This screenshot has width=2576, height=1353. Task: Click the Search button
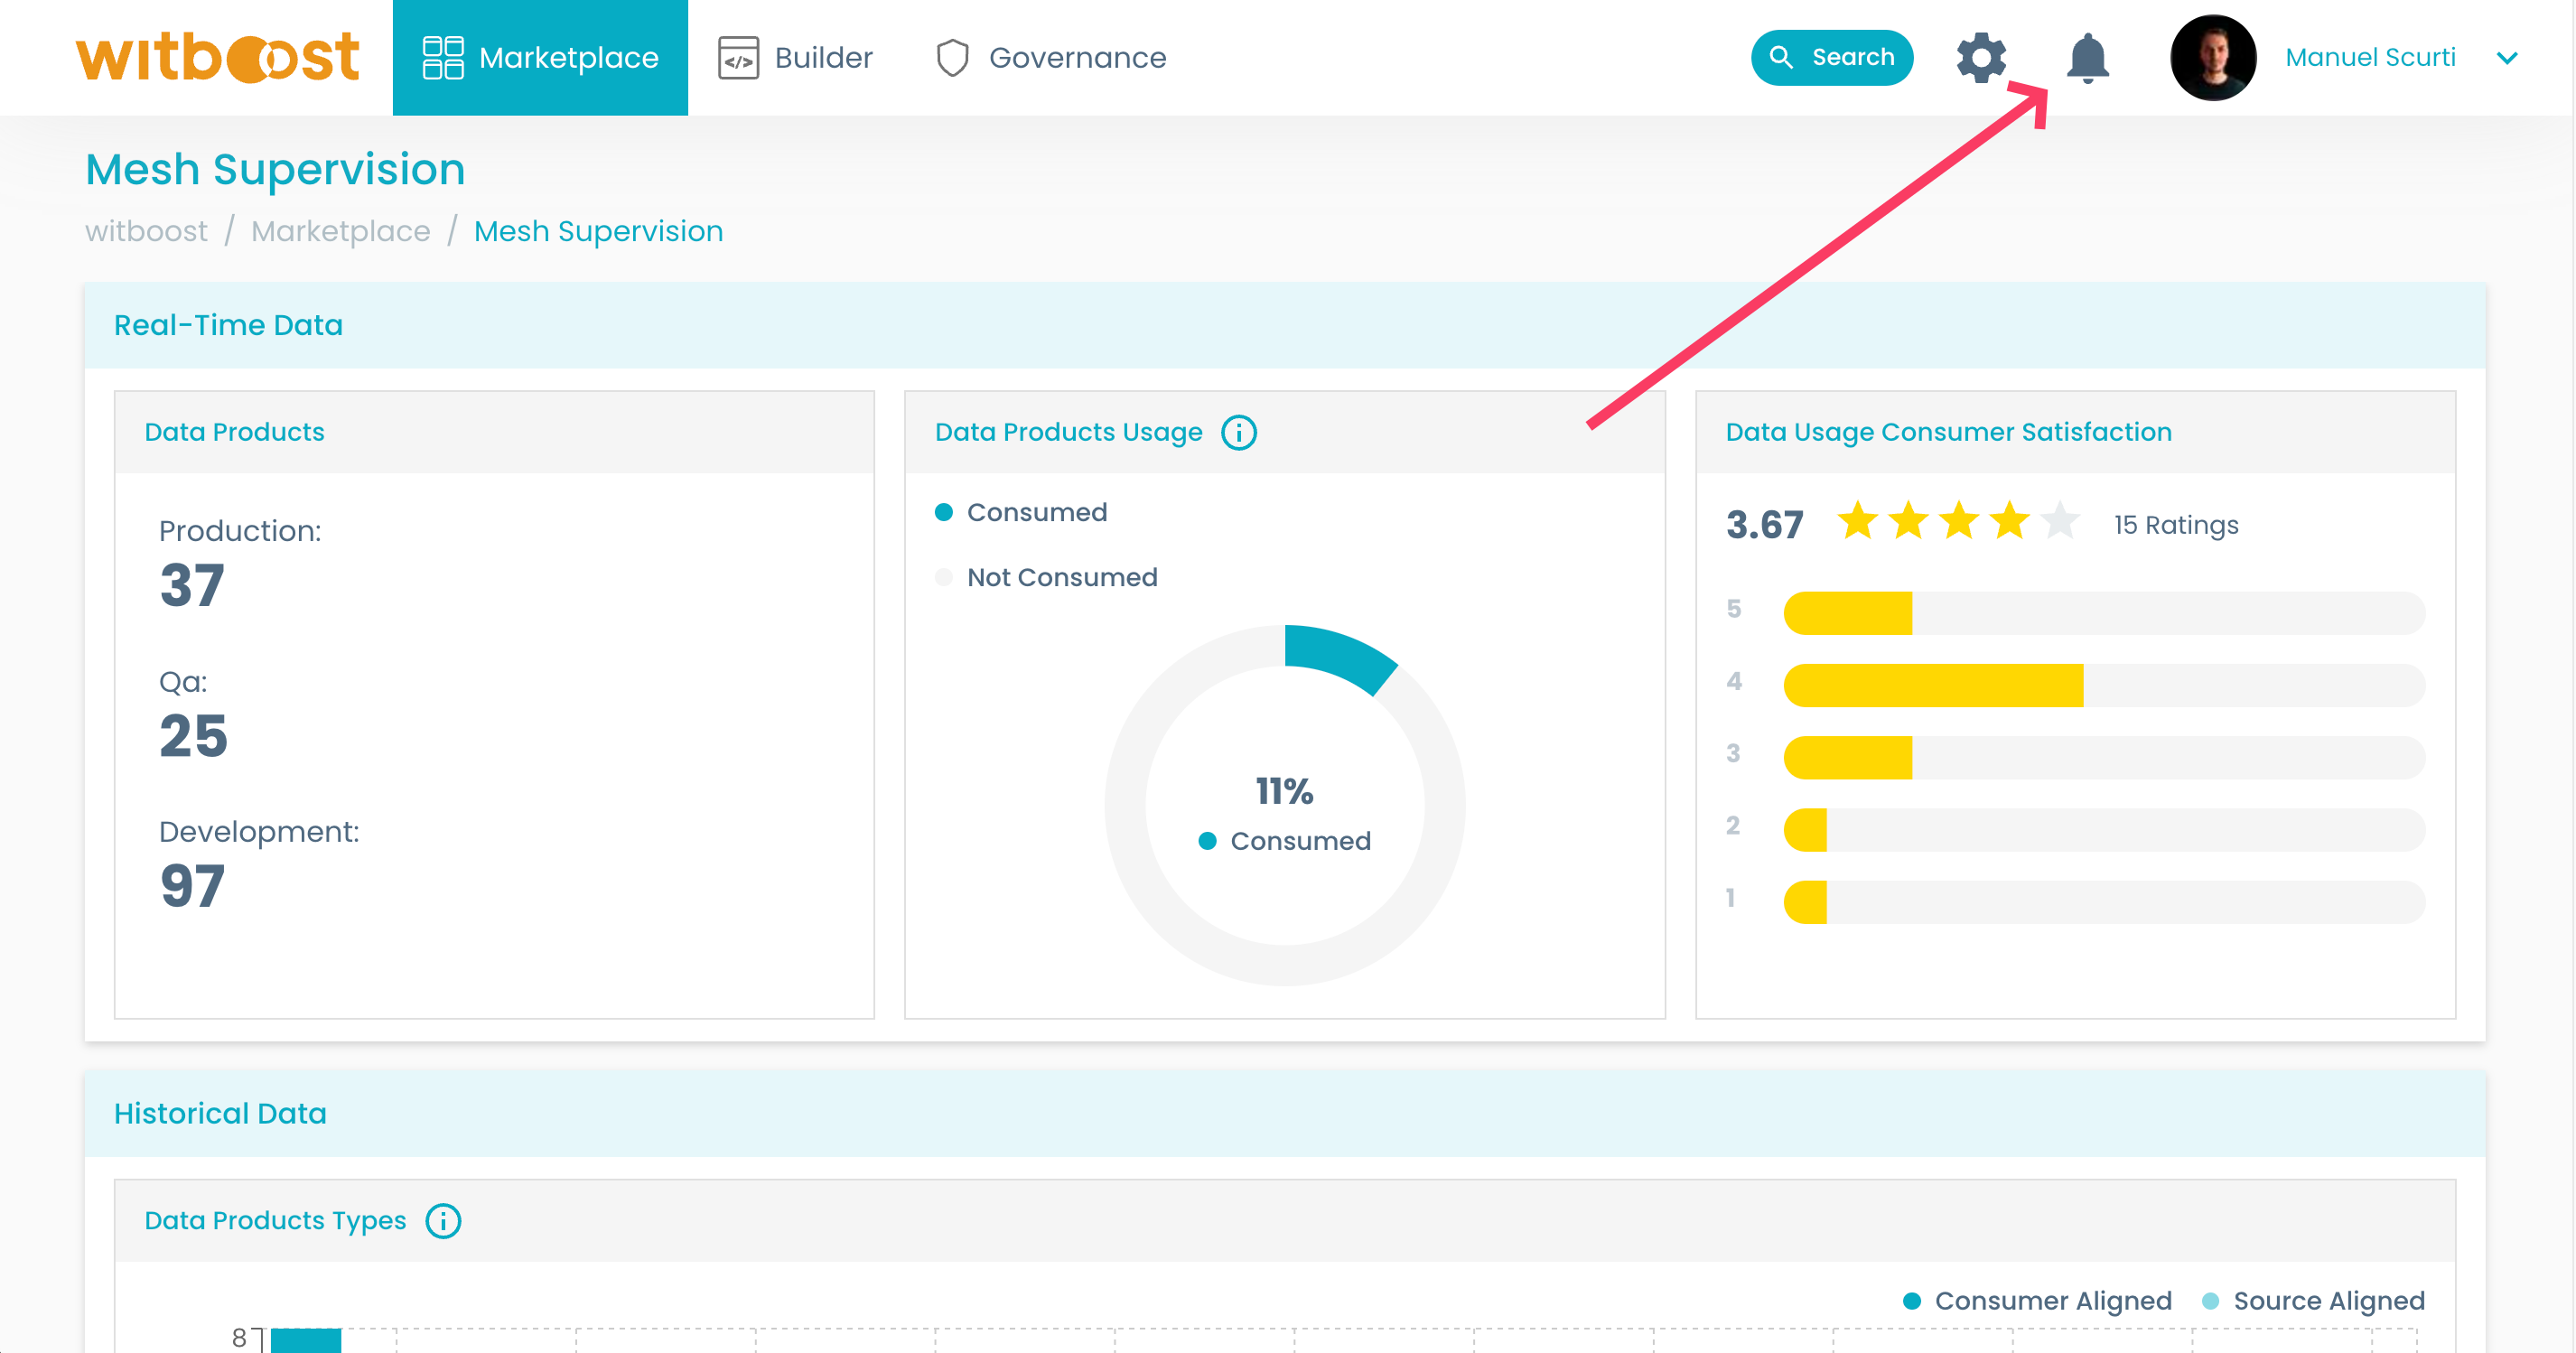[1831, 58]
